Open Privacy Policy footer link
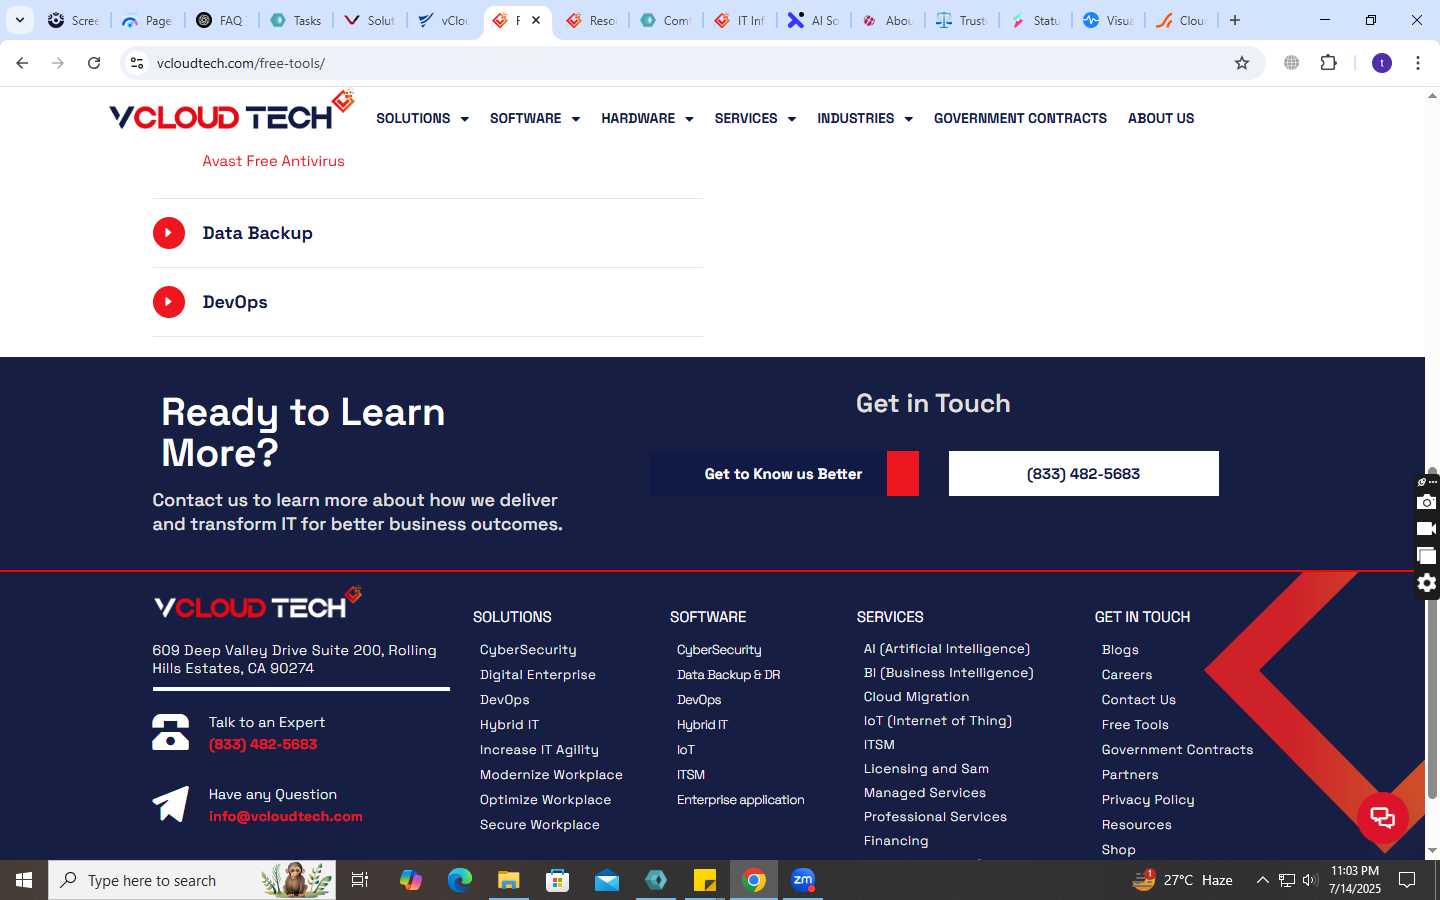Screen dimensions: 1440x900 click(1148, 800)
